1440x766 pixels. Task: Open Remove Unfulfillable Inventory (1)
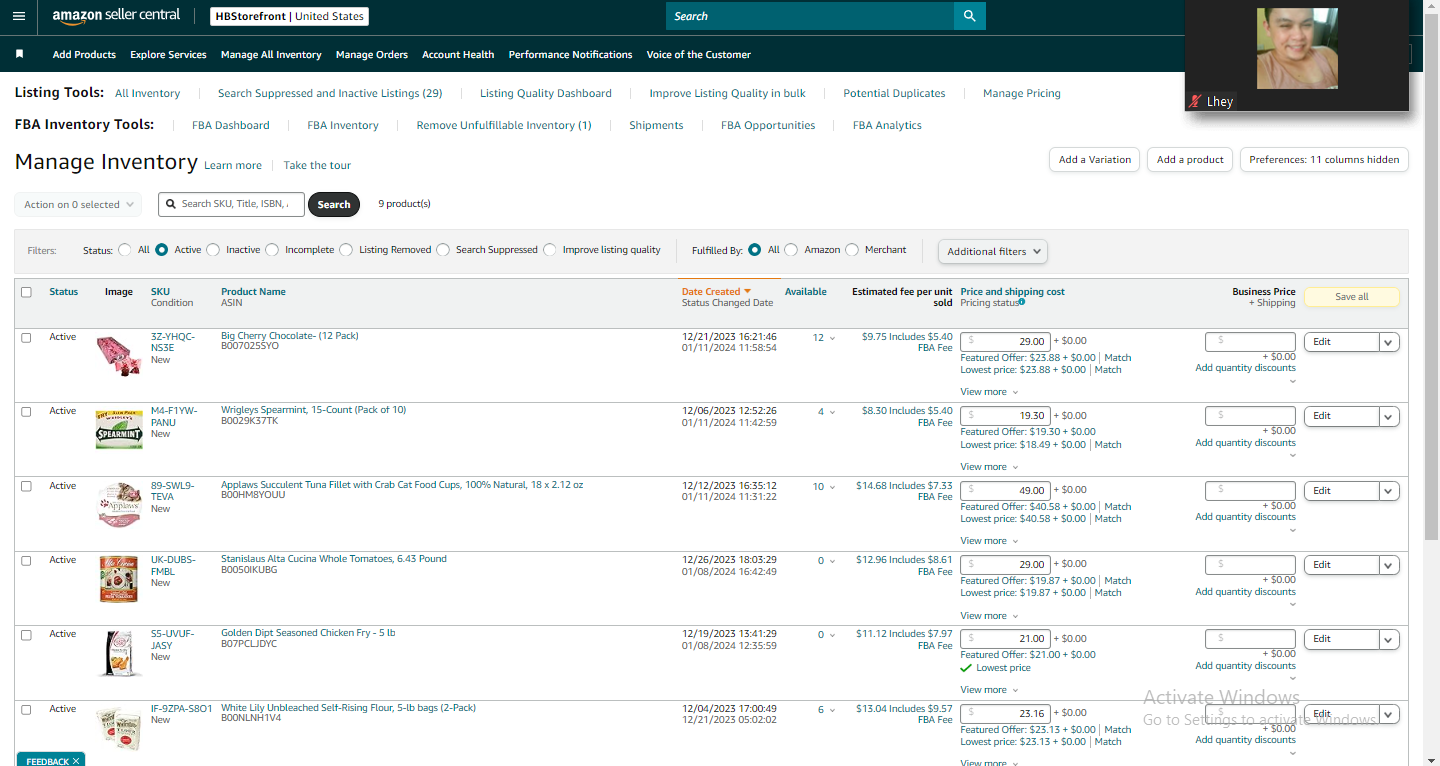point(504,125)
